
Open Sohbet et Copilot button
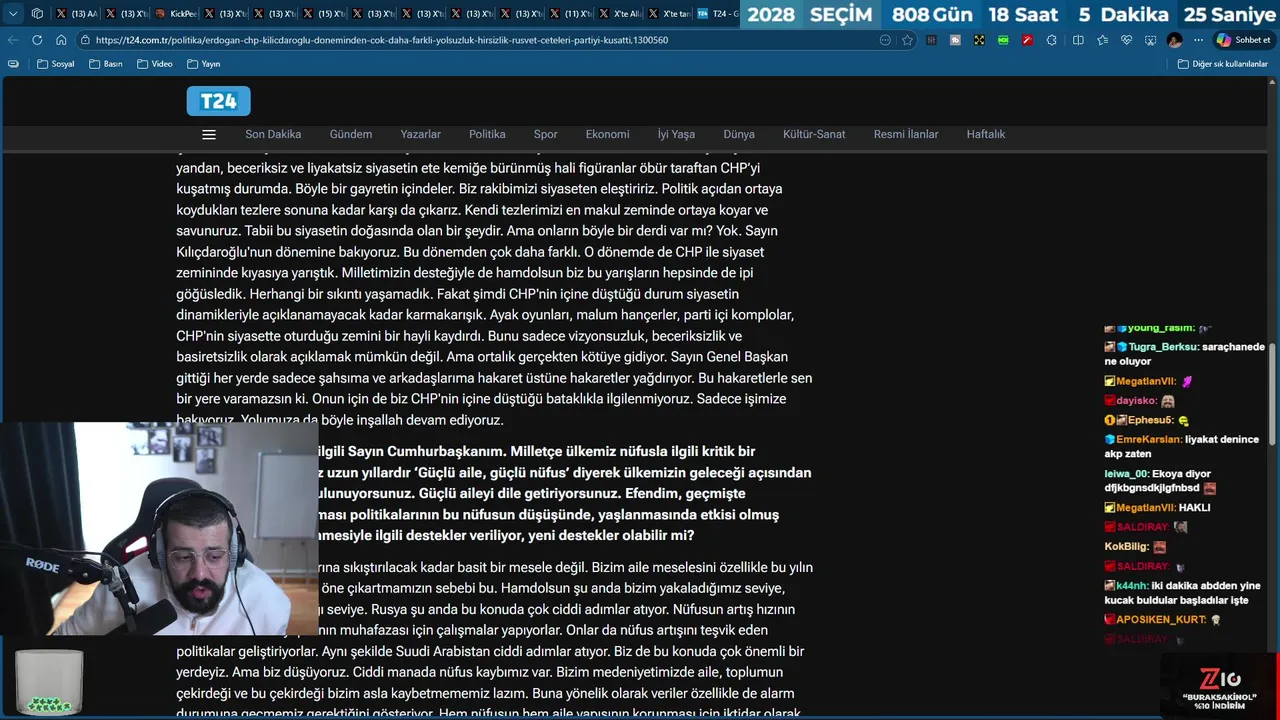click(x=1242, y=40)
